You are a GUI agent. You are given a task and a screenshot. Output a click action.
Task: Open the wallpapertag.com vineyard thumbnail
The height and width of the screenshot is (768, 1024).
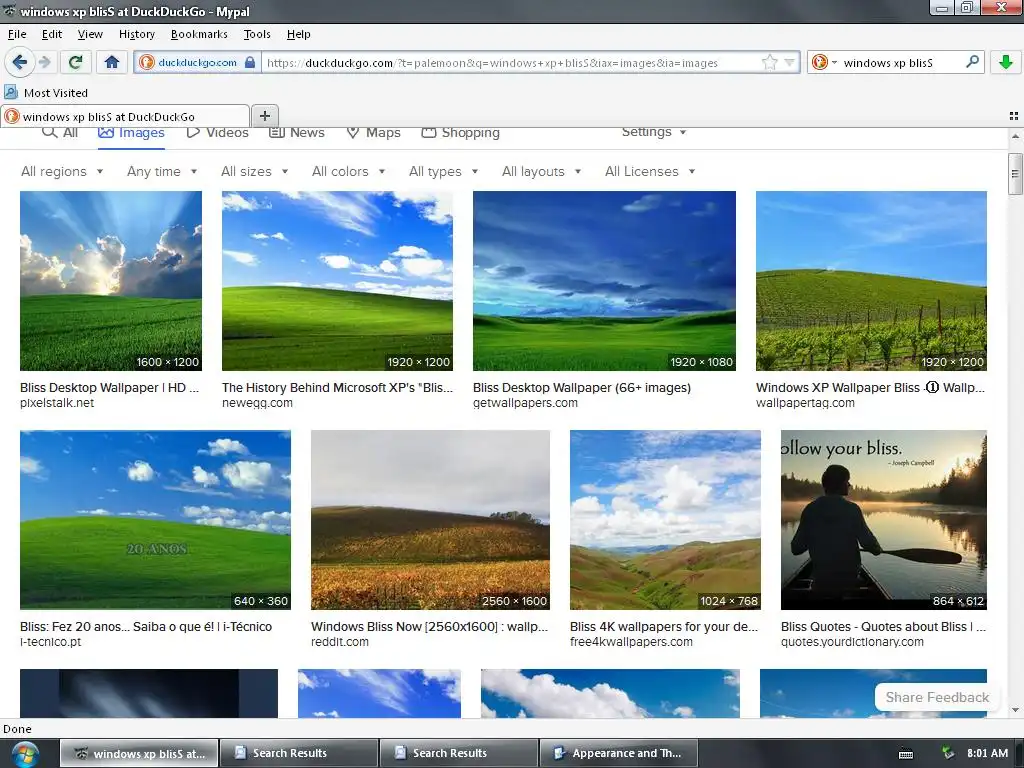pyautogui.click(x=871, y=281)
